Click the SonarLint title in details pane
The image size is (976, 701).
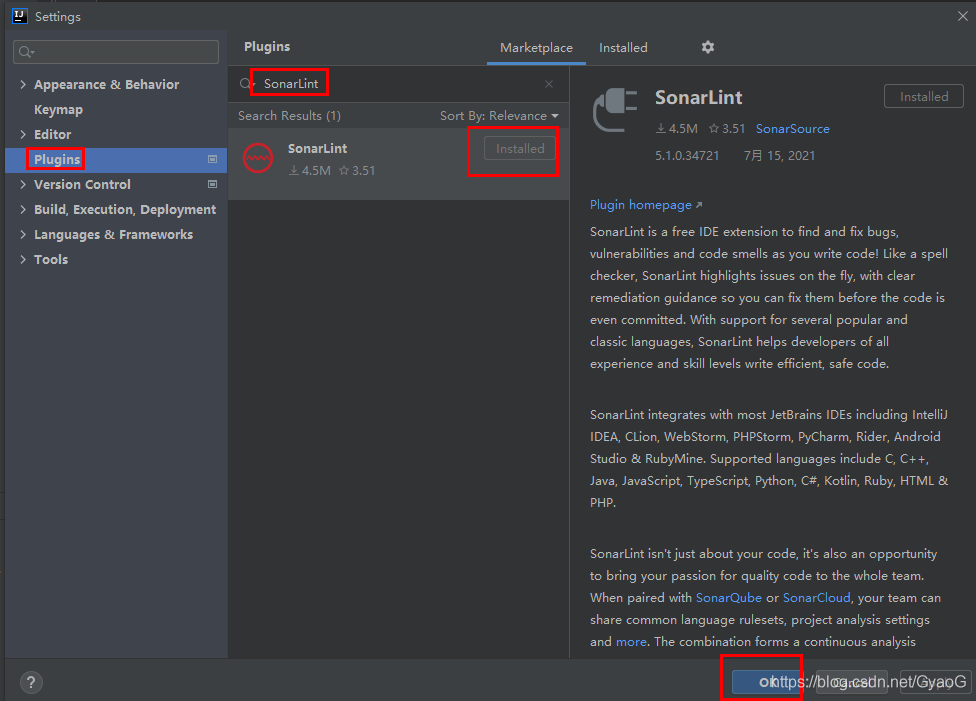tap(698, 98)
